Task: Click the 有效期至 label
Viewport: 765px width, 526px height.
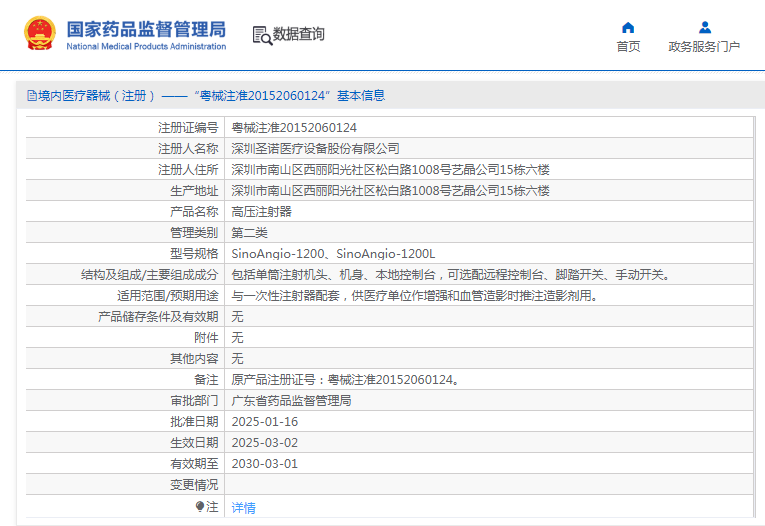Action: coord(194,464)
